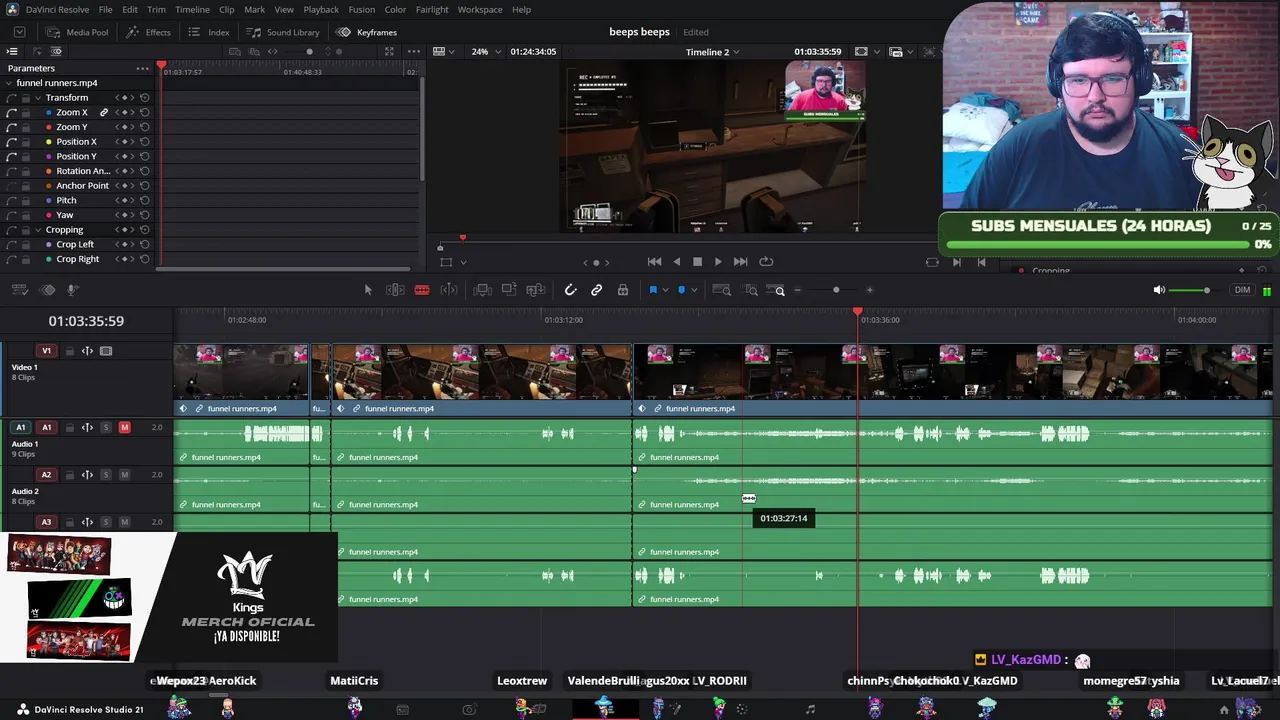
Task: Solo the Audio 1 track
Action: (x=106, y=428)
